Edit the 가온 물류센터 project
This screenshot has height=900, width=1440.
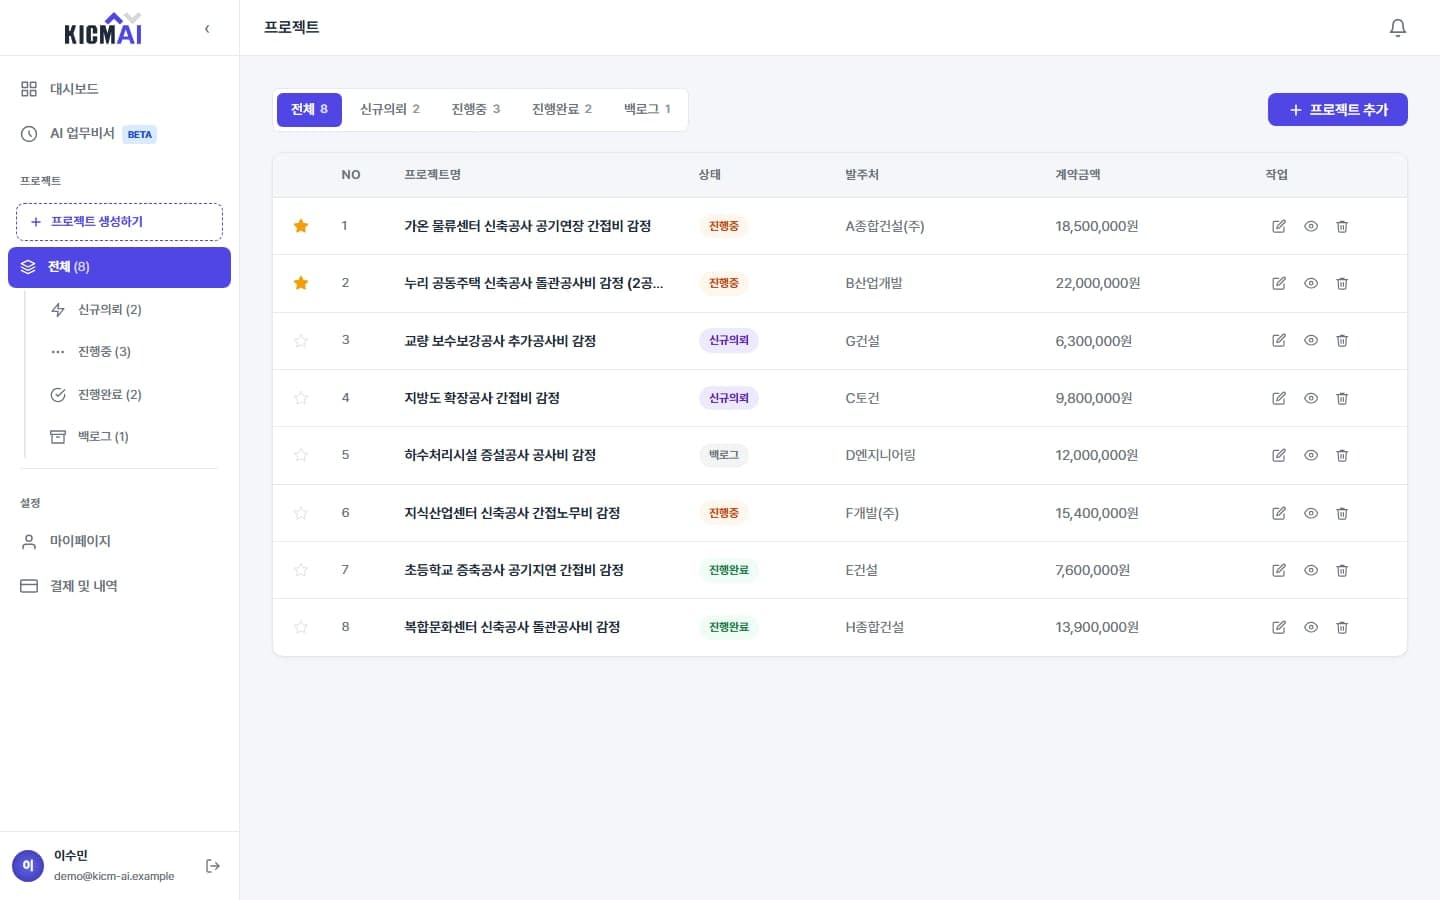pyautogui.click(x=1279, y=226)
